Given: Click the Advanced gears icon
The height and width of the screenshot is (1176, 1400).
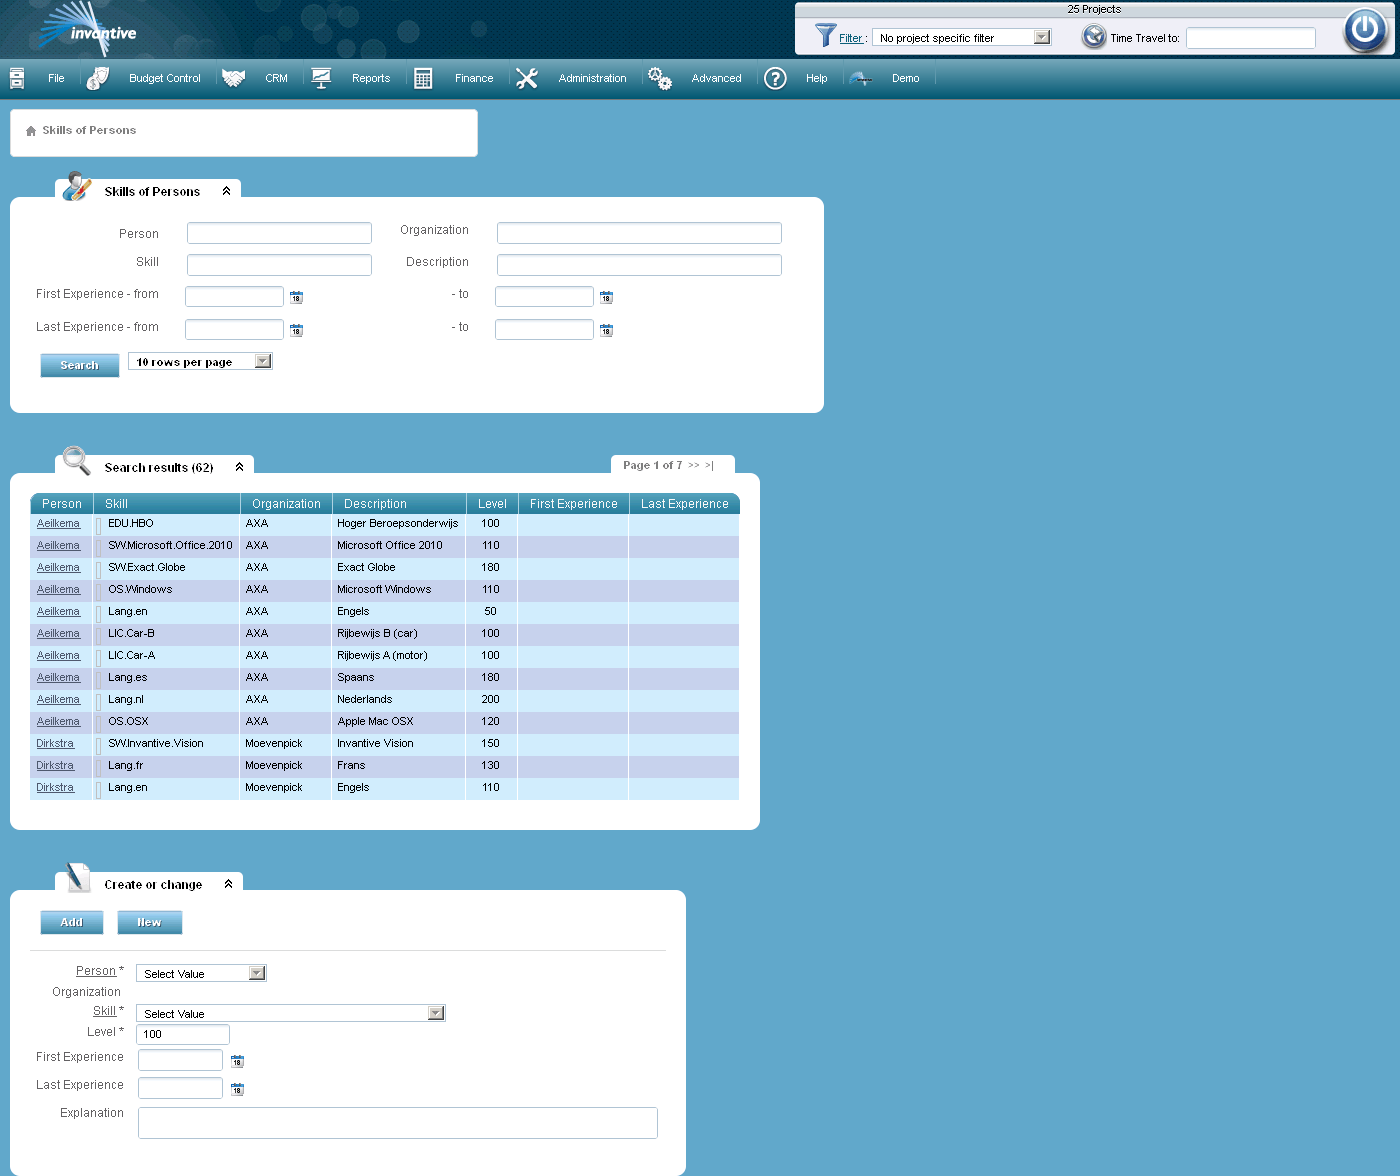Looking at the screenshot, I should tap(659, 78).
